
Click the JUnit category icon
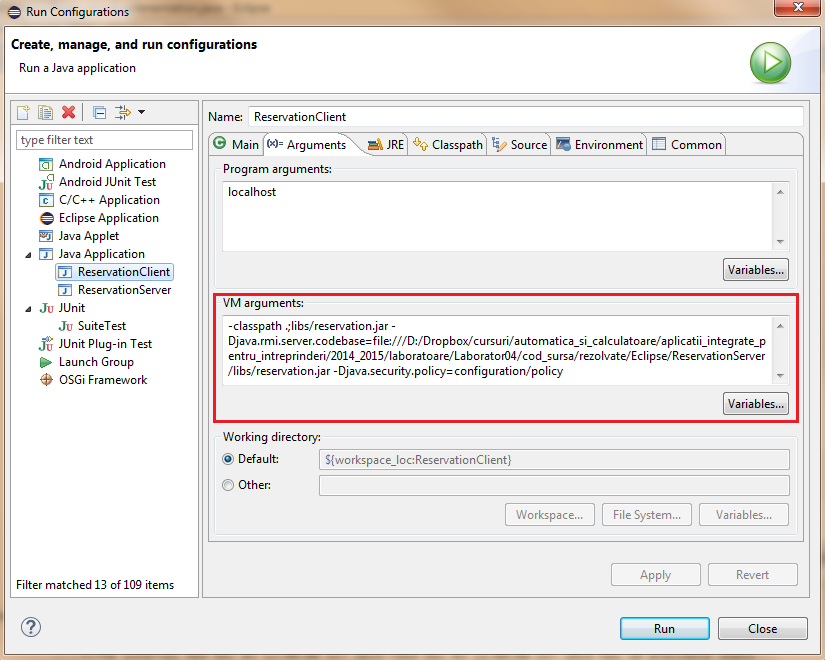(x=46, y=308)
